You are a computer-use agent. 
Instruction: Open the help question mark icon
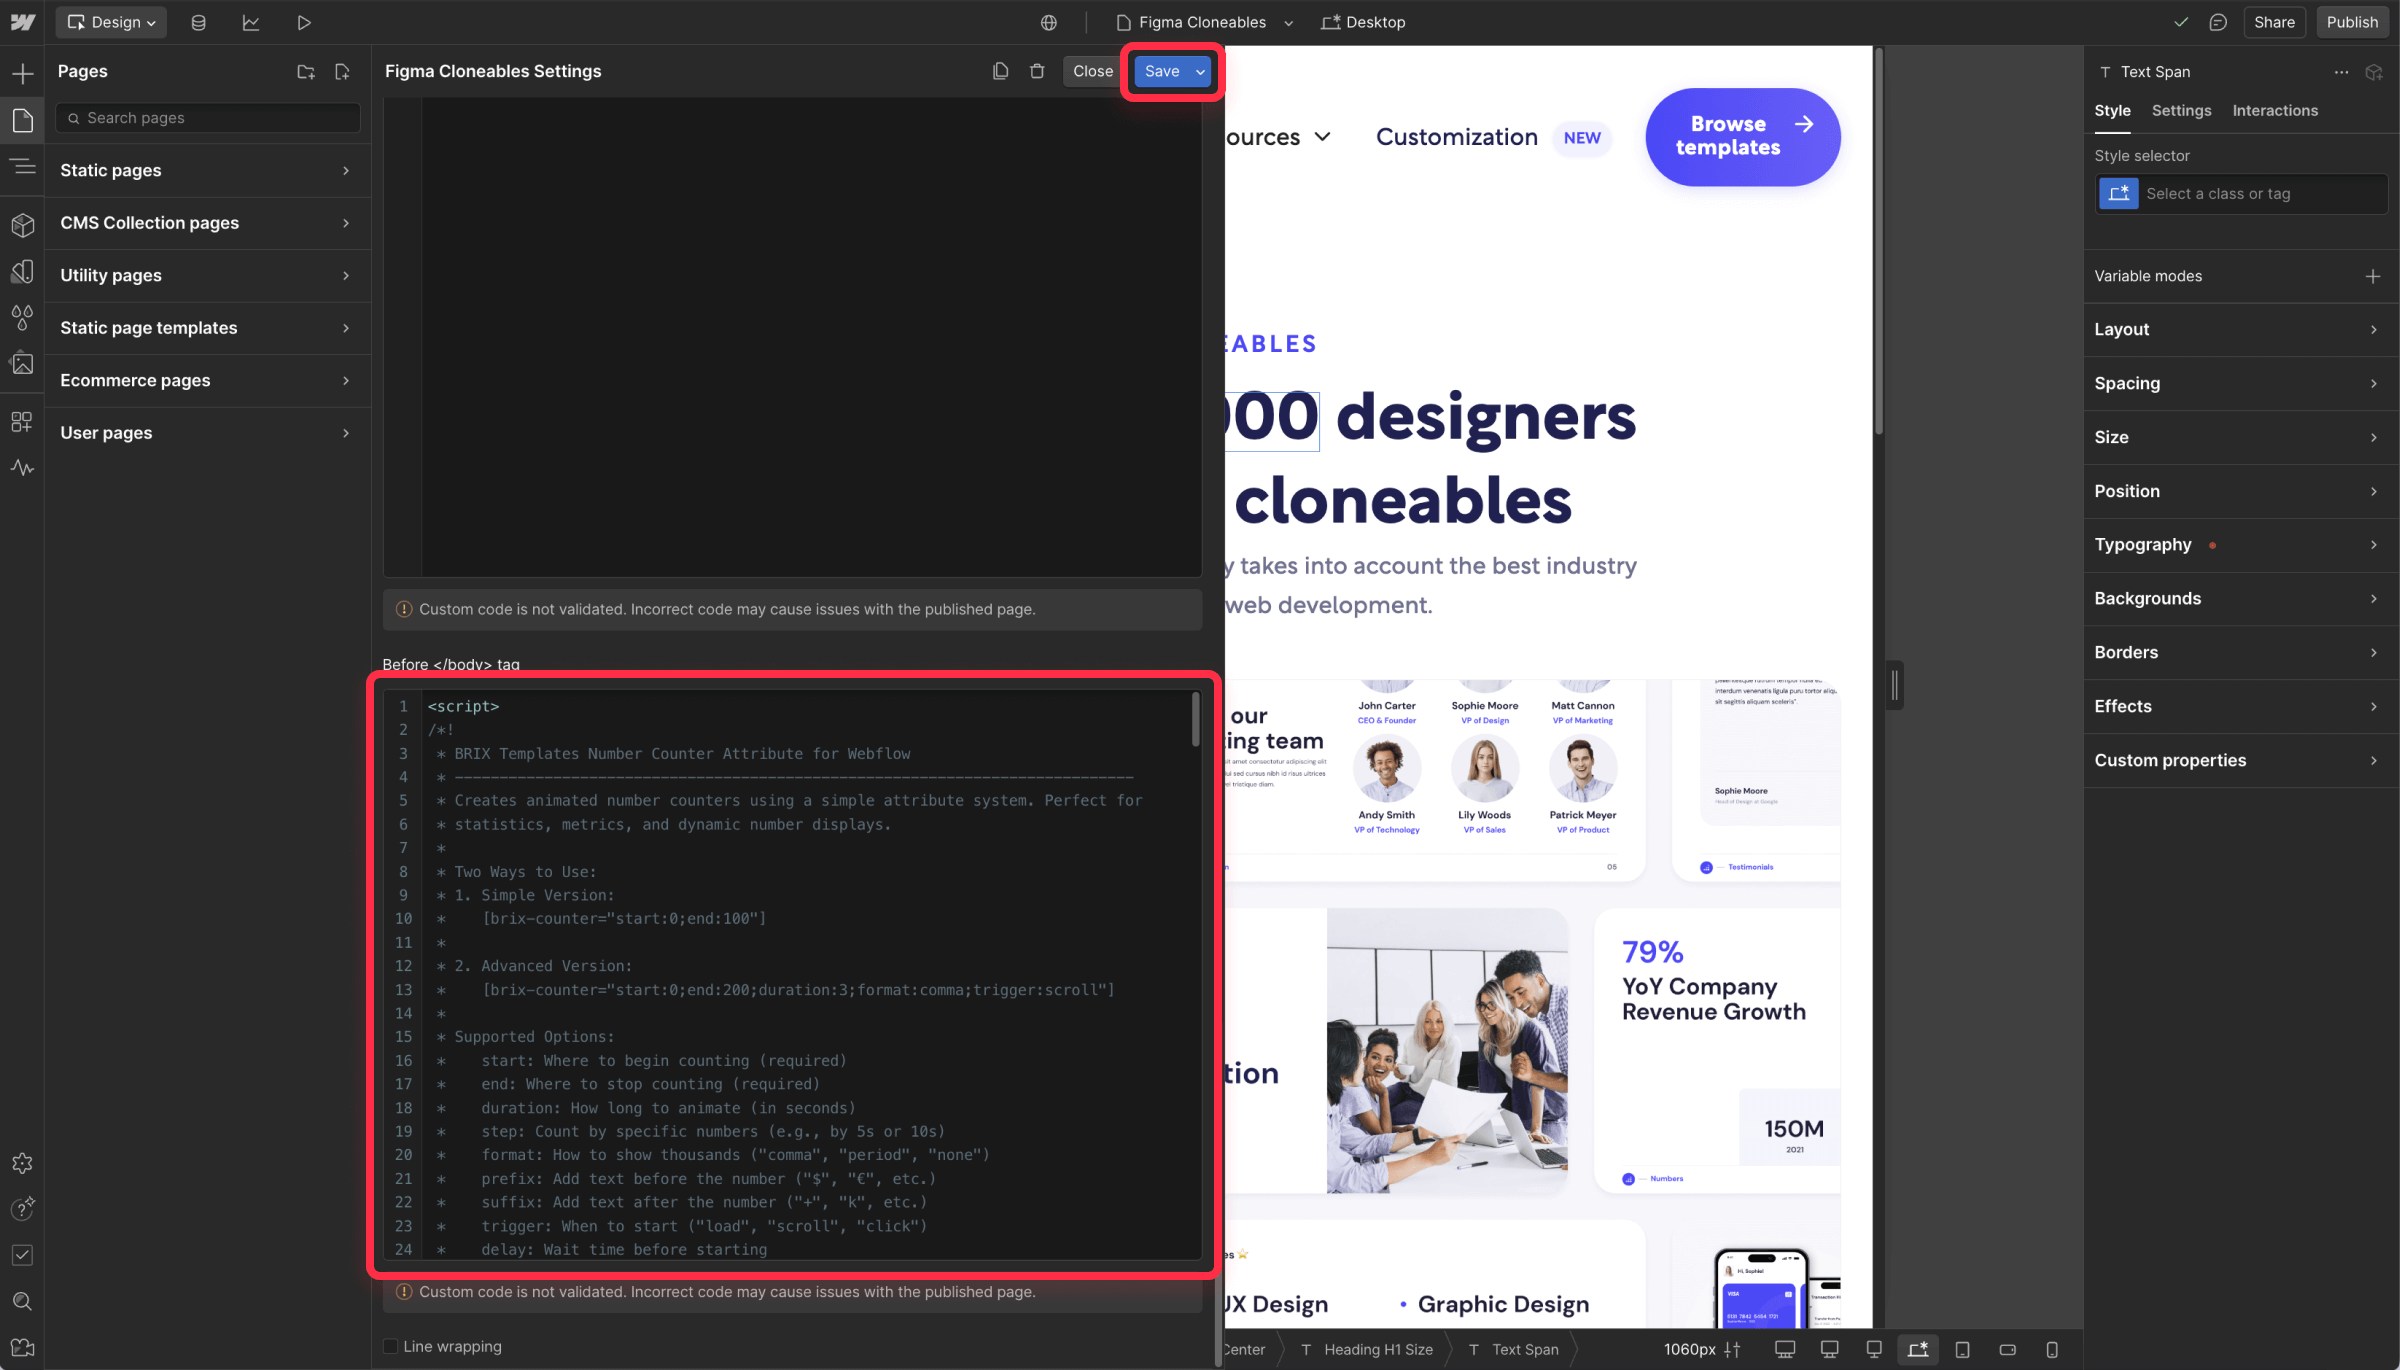22,1209
